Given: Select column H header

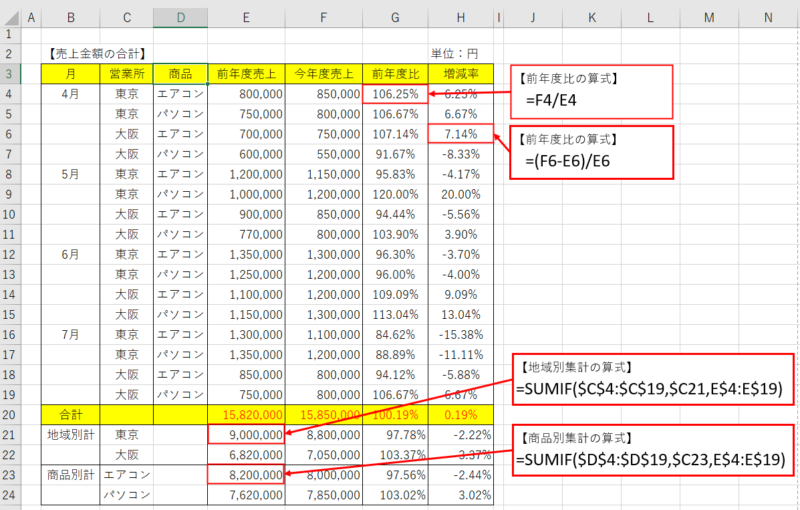Looking at the screenshot, I should pyautogui.click(x=461, y=18).
